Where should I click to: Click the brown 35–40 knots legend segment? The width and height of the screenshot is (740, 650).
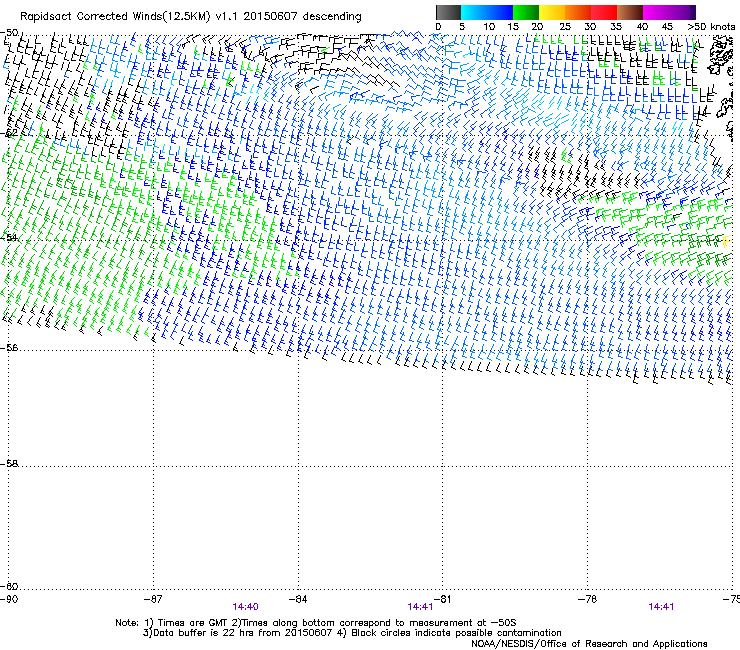630,12
